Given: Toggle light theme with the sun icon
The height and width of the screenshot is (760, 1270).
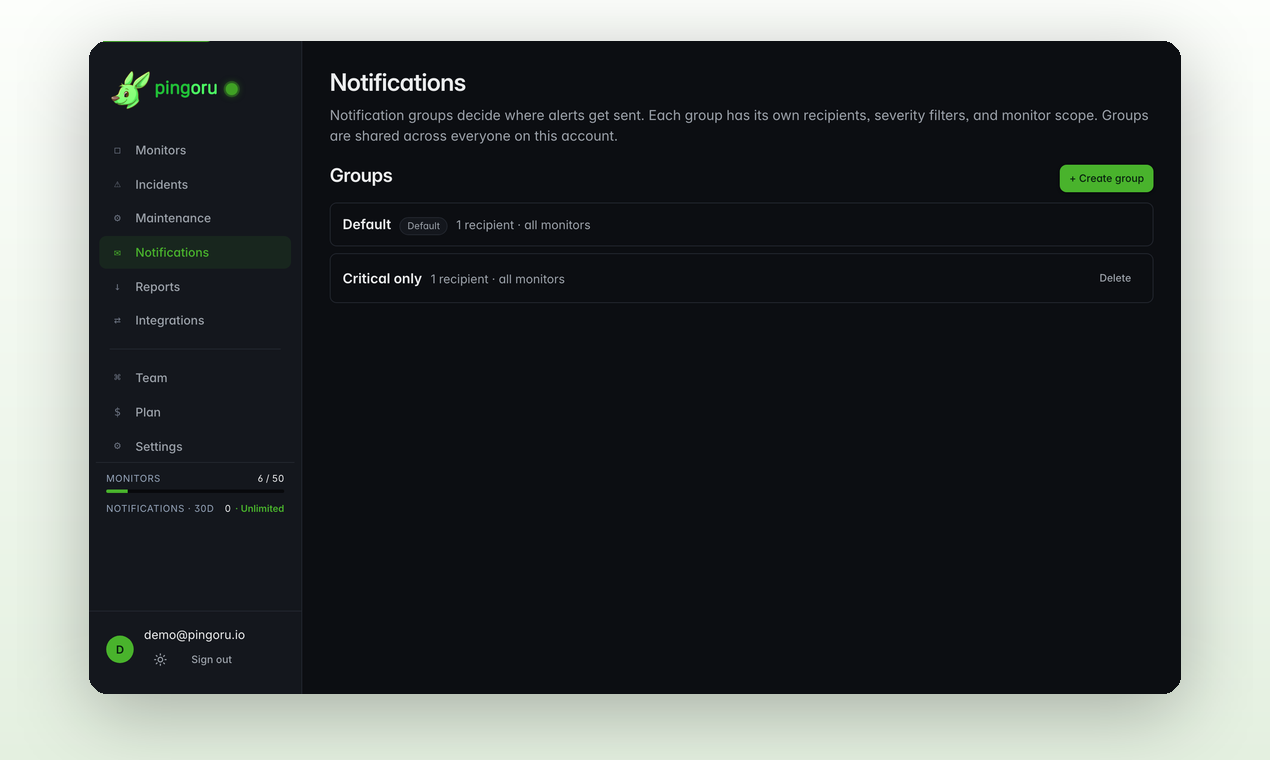Looking at the screenshot, I should pos(160,660).
